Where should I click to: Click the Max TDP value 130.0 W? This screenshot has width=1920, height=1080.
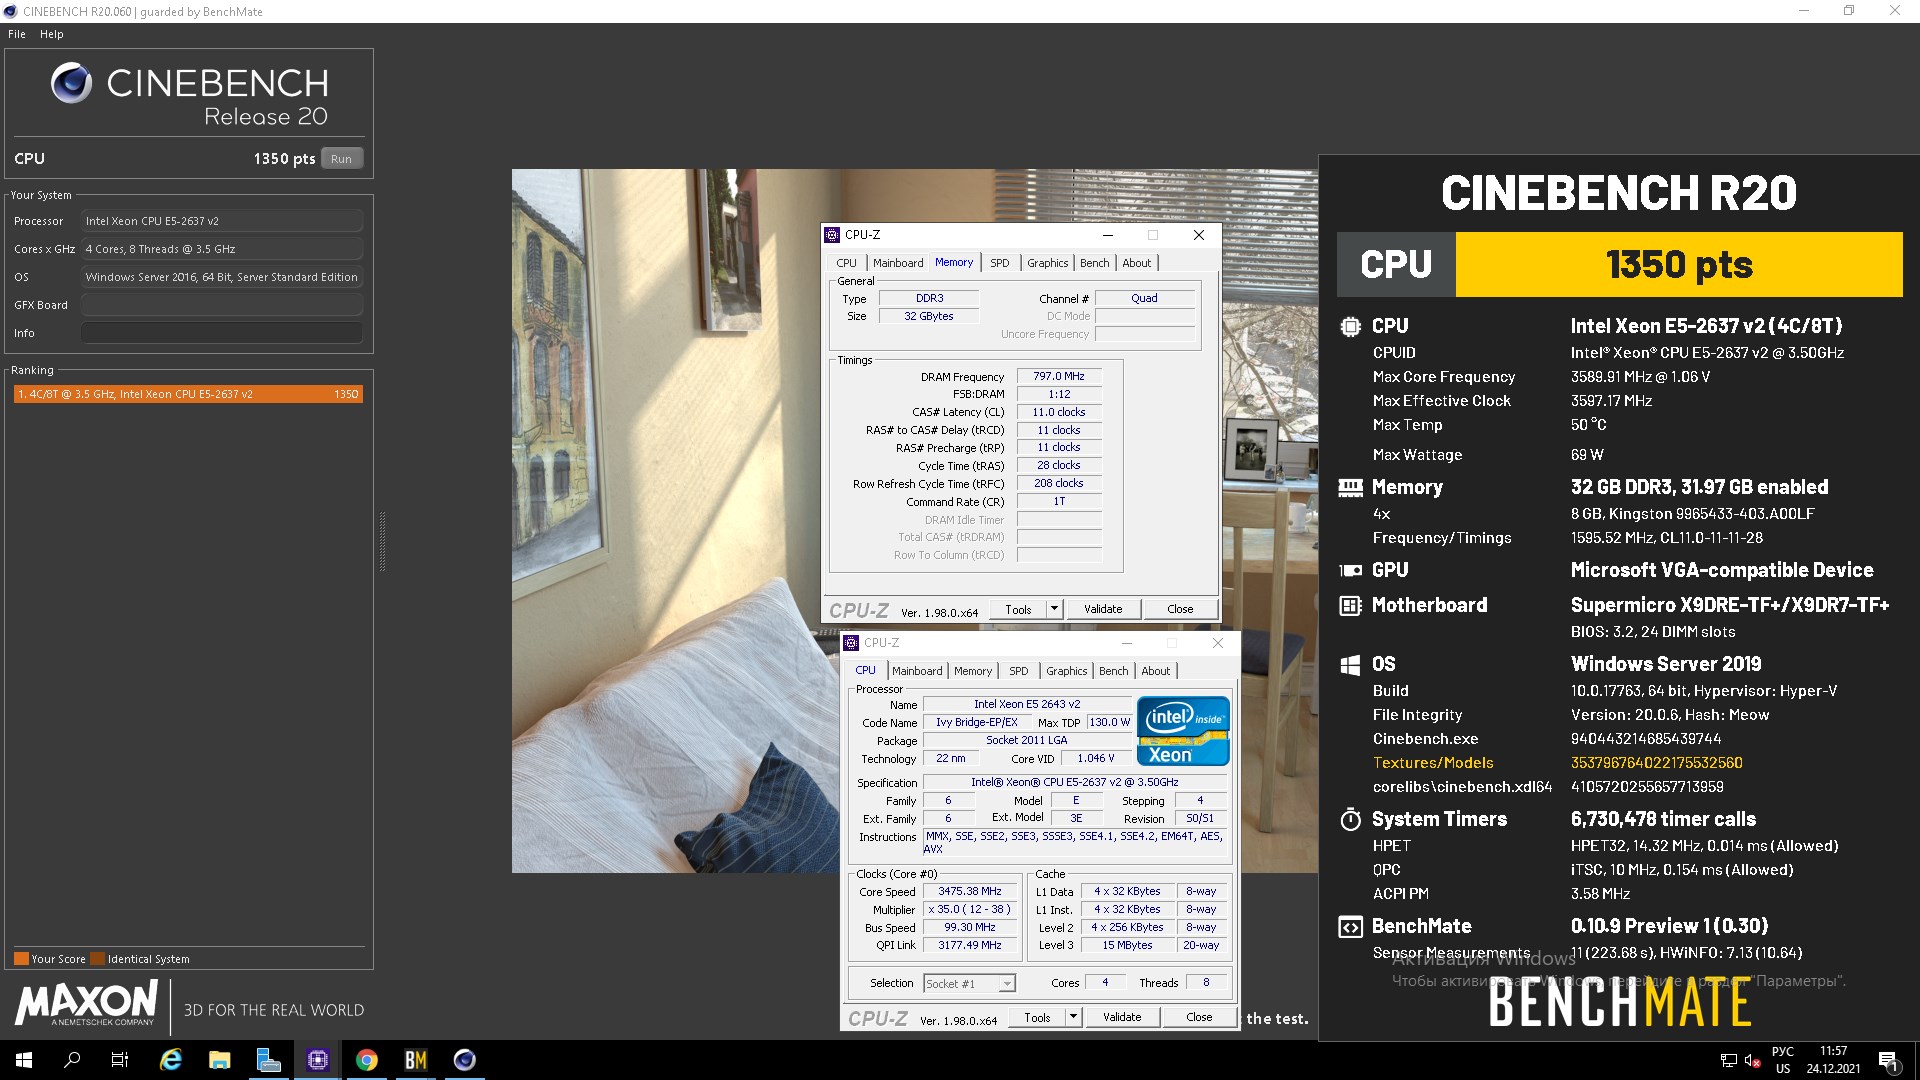coord(1109,722)
